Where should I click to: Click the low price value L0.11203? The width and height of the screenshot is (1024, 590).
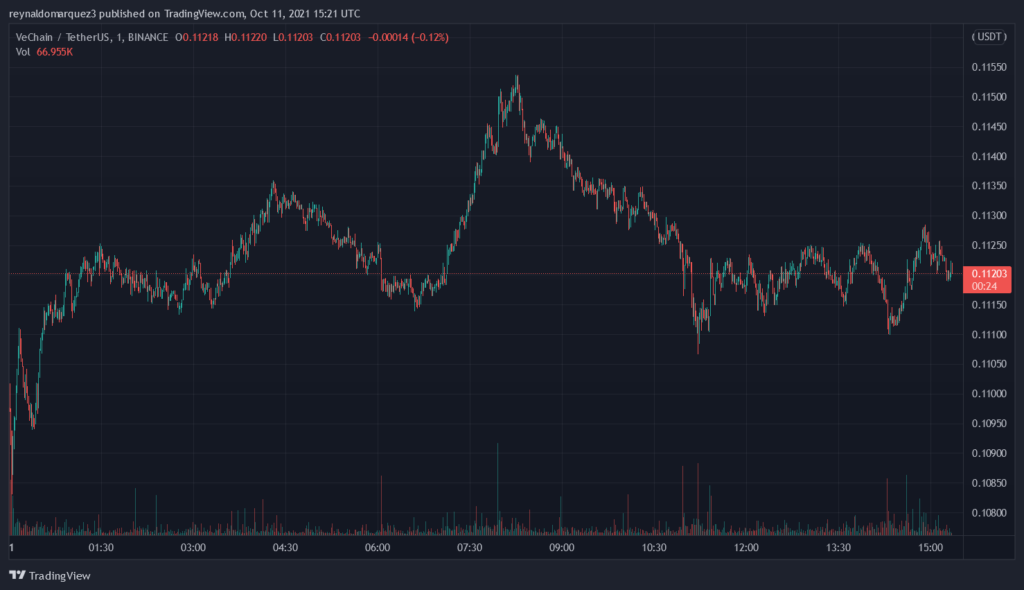[x=293, y=37]
